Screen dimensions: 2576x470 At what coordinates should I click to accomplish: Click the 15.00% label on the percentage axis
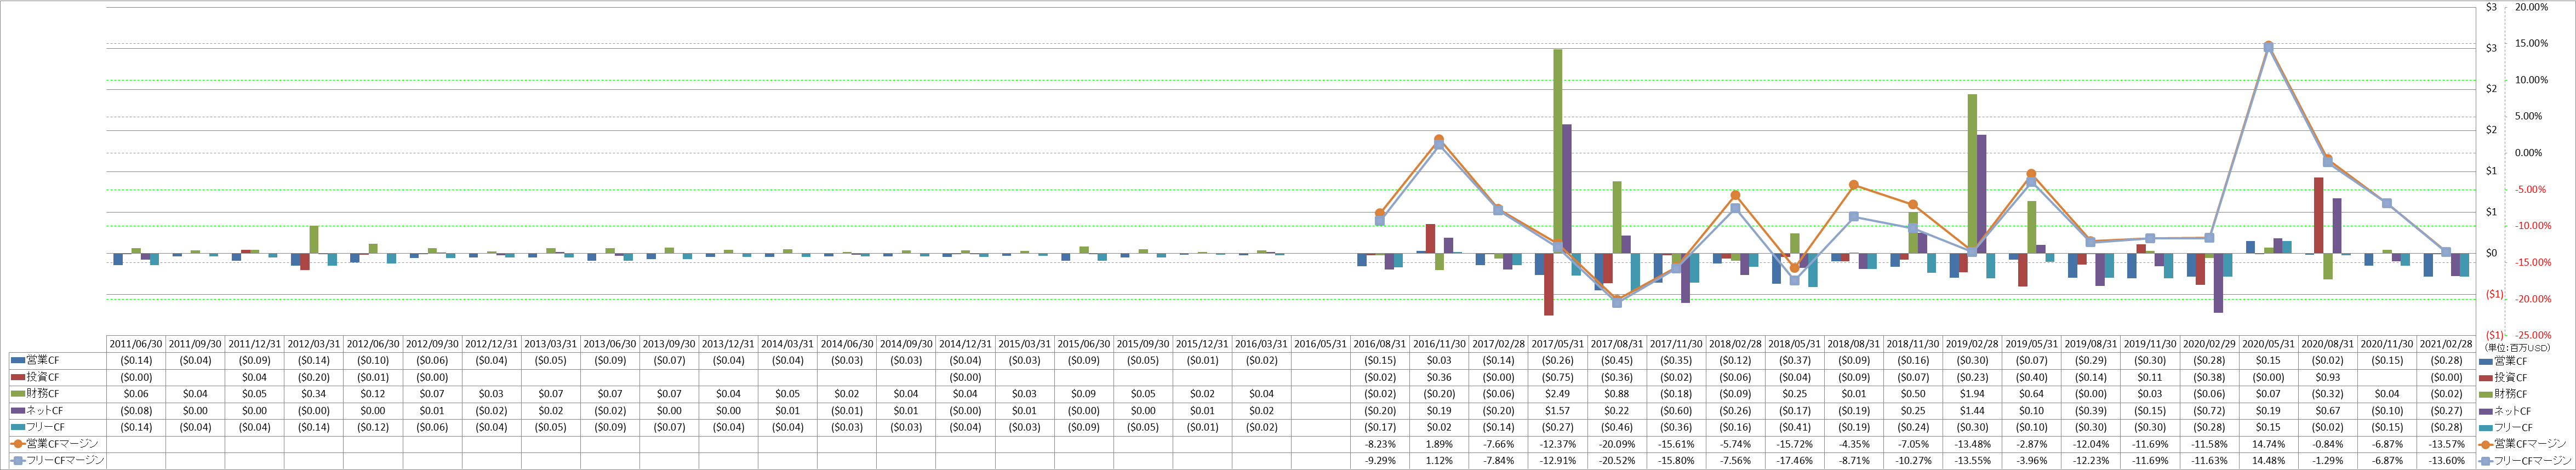pyautogui.click(x=2530, y=43)
